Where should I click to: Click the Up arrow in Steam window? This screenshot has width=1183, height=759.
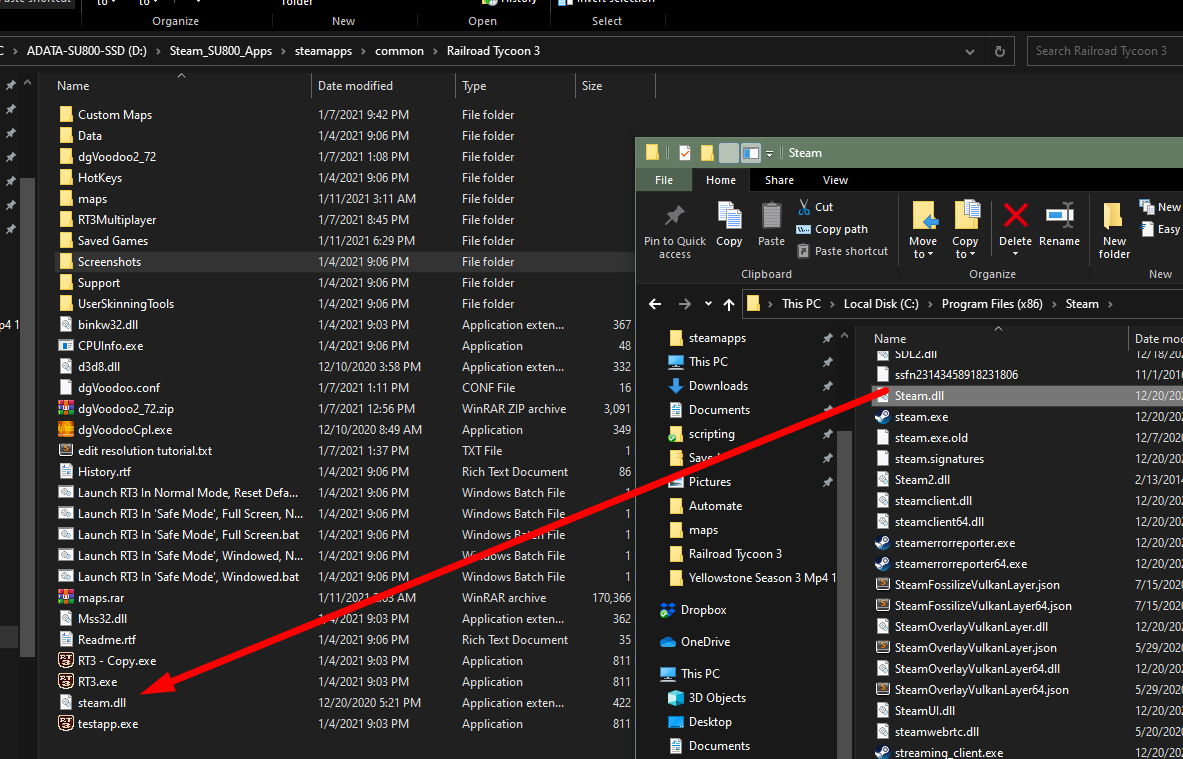(729, 304)
